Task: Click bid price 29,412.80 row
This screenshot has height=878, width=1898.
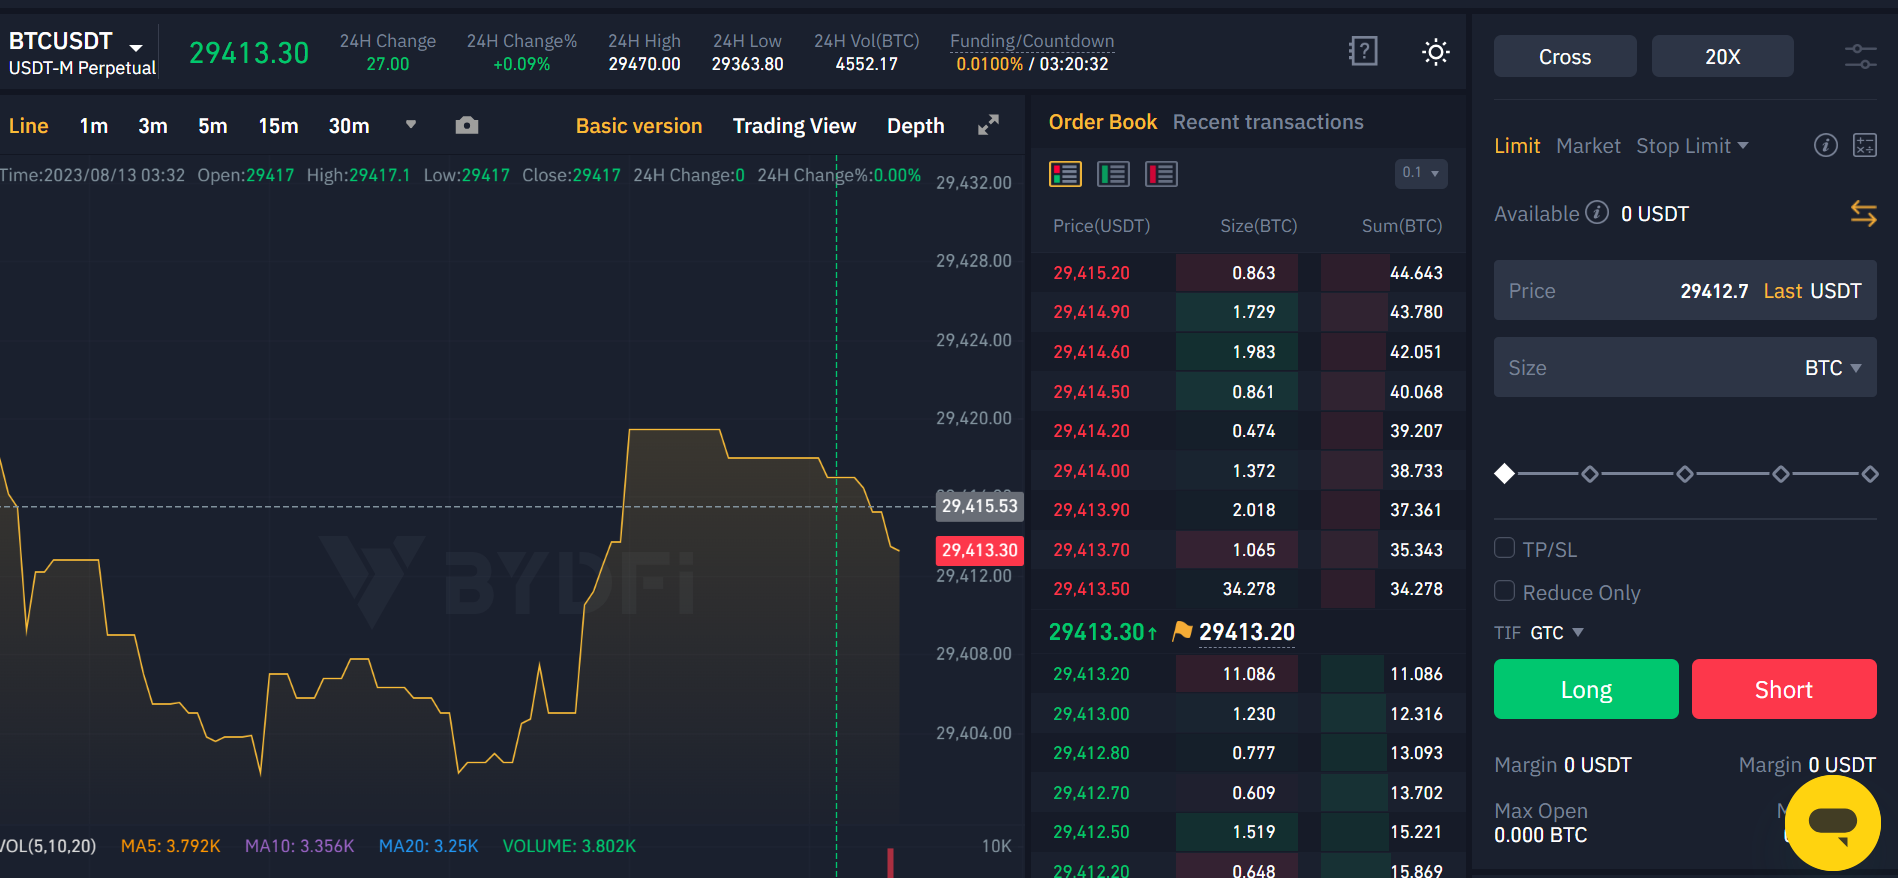Action: click(1248, 753)
